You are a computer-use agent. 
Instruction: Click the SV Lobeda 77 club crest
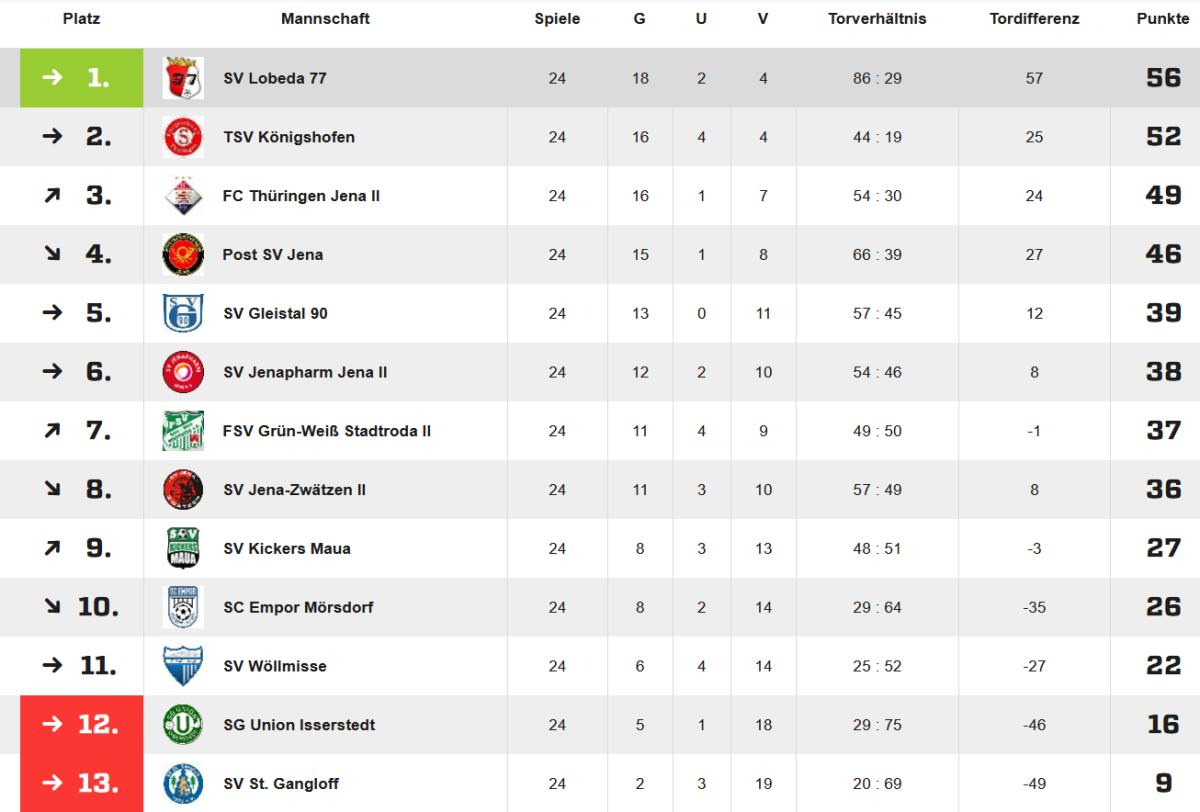pyautogui.click(x=183, y=78)
